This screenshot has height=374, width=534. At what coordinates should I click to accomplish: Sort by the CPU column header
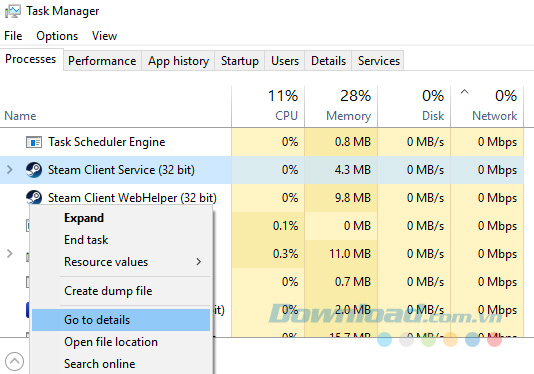pos(268,106)
